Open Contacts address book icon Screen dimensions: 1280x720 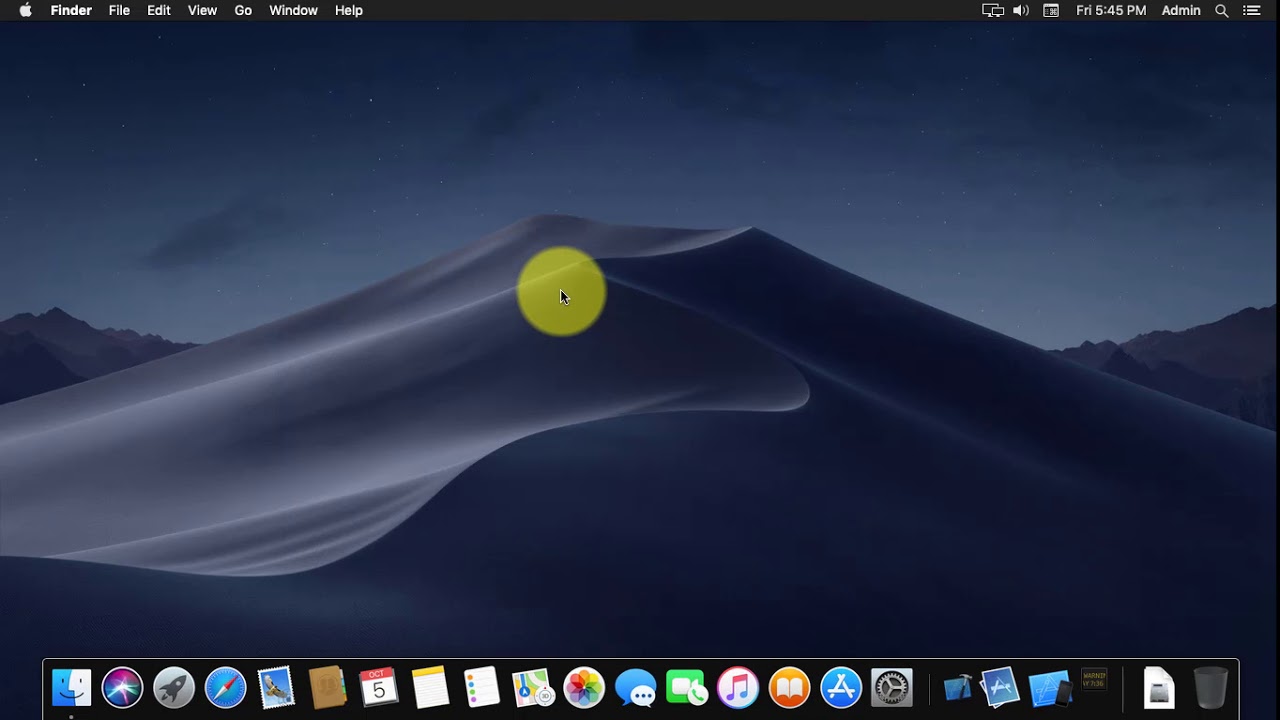327,688
